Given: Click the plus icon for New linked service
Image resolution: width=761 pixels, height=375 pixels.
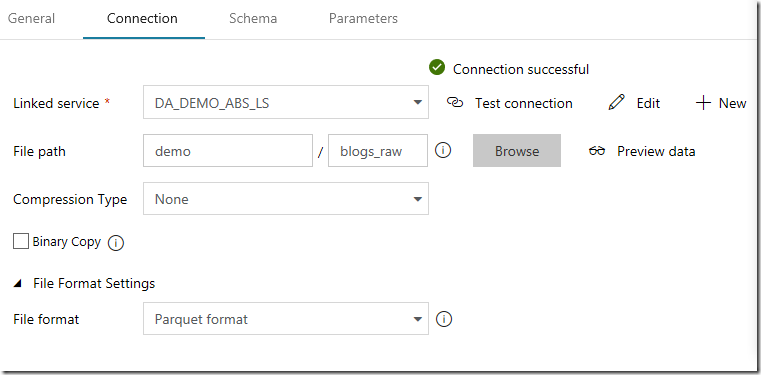Looking at the screenshot, I should pos(703,103).
